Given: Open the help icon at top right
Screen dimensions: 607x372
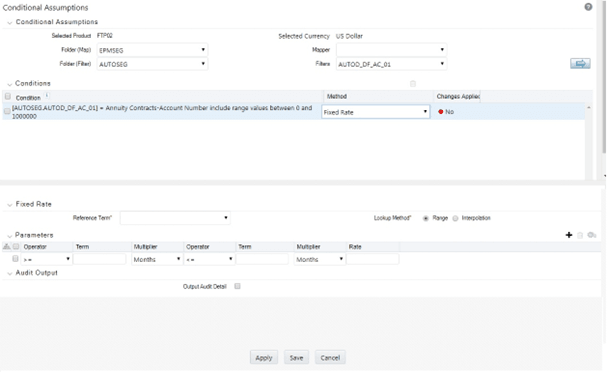Looking at the screenshot, I should [588, 7].
